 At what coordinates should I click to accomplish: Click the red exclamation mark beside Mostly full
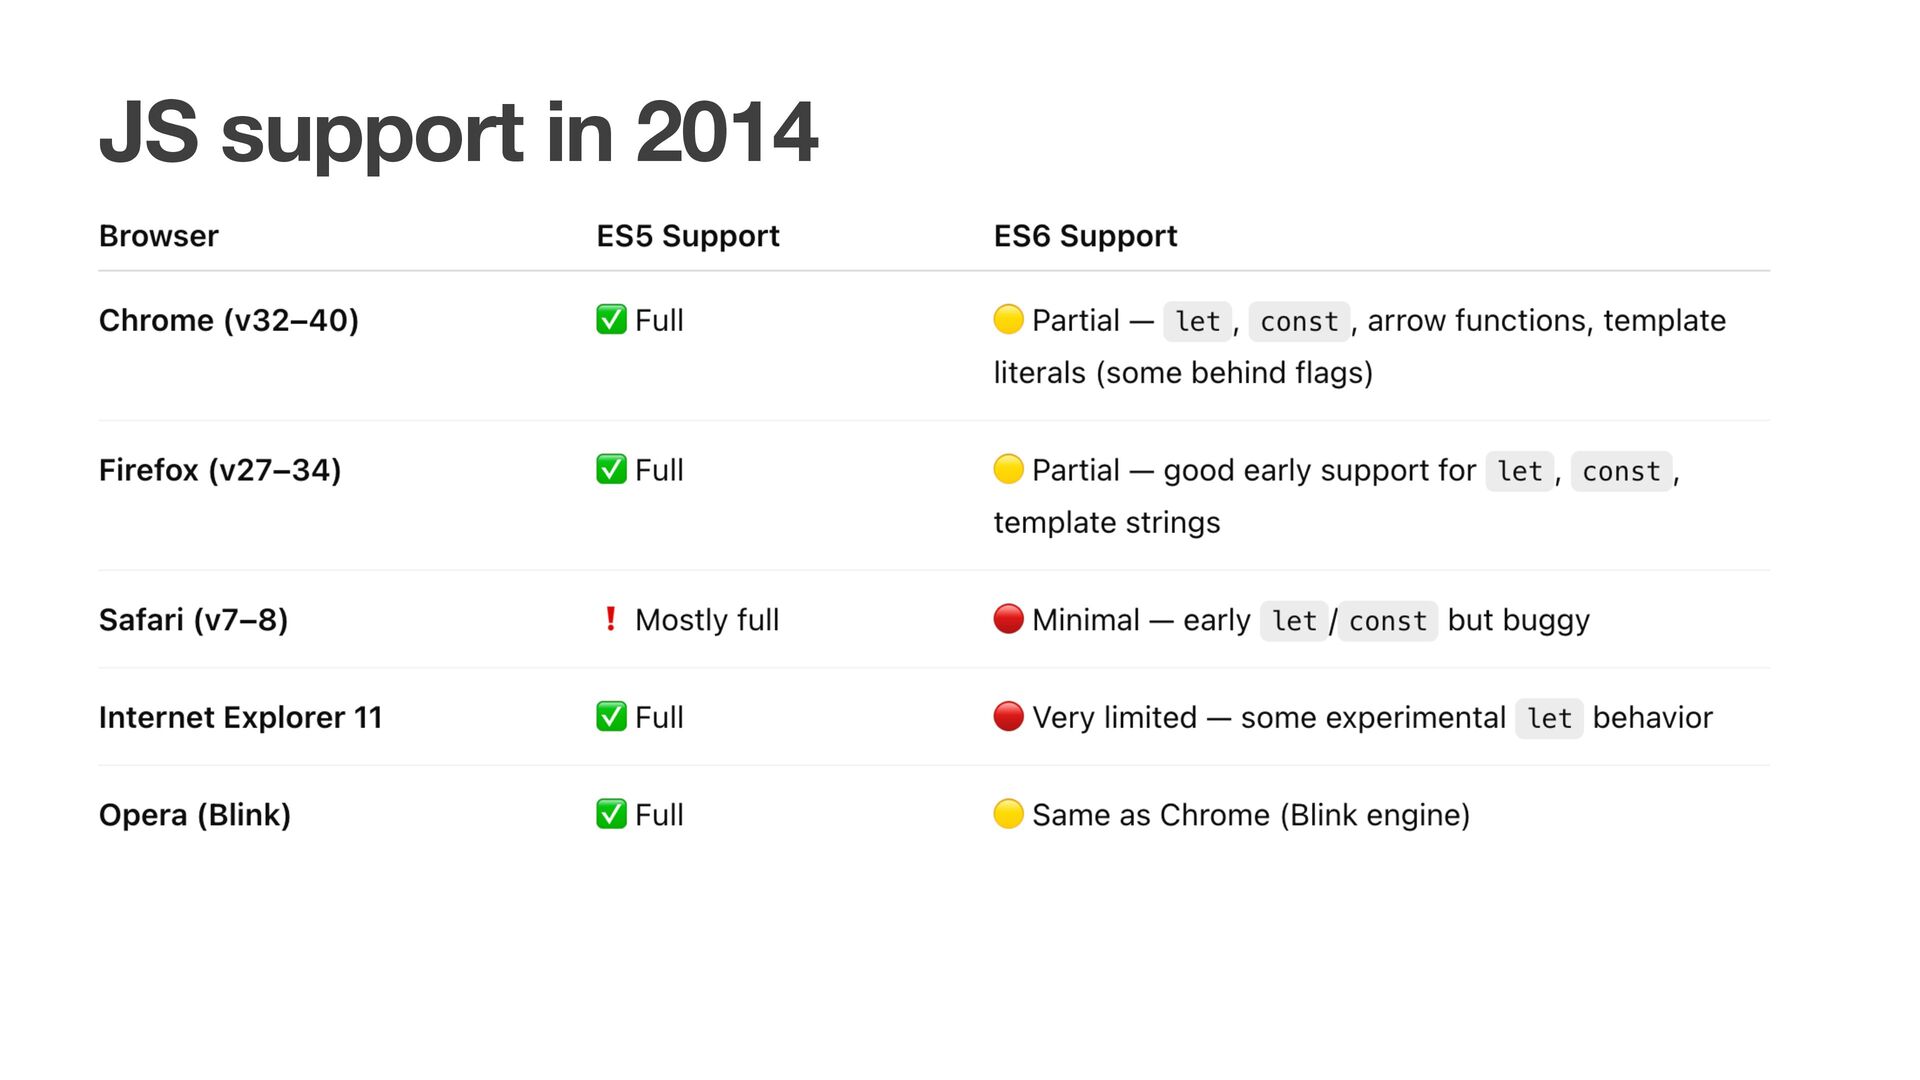pyautogui.click(x=610, y=619)
